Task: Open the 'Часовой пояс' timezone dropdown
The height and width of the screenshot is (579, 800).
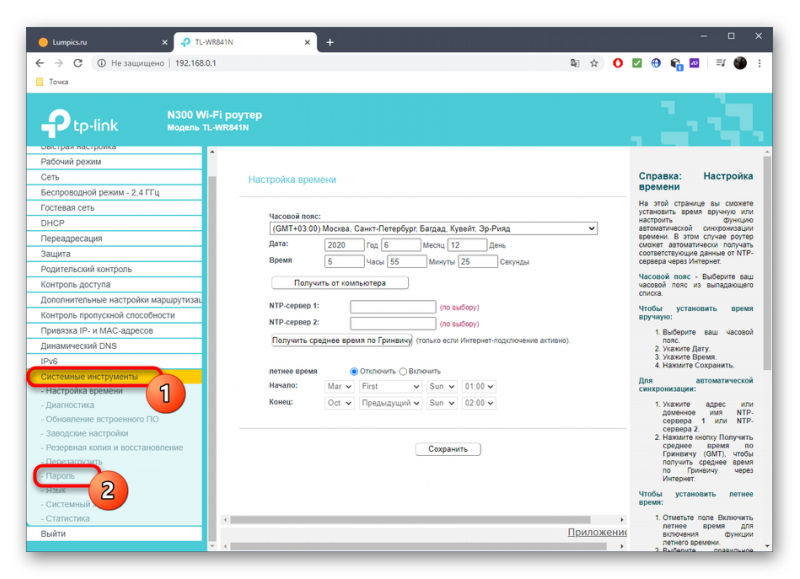Action: coord(433,229)
